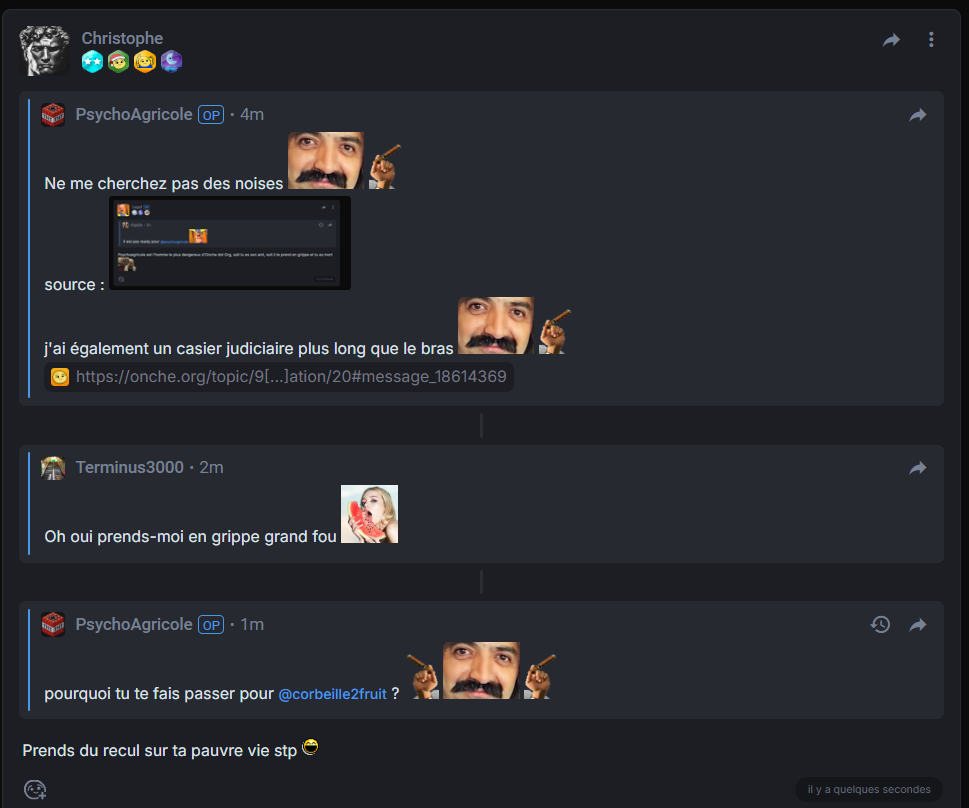The width and height of the screenshot is (969, 808).
Task: Click the OP badge on the 1m quote
Action: 211,625
